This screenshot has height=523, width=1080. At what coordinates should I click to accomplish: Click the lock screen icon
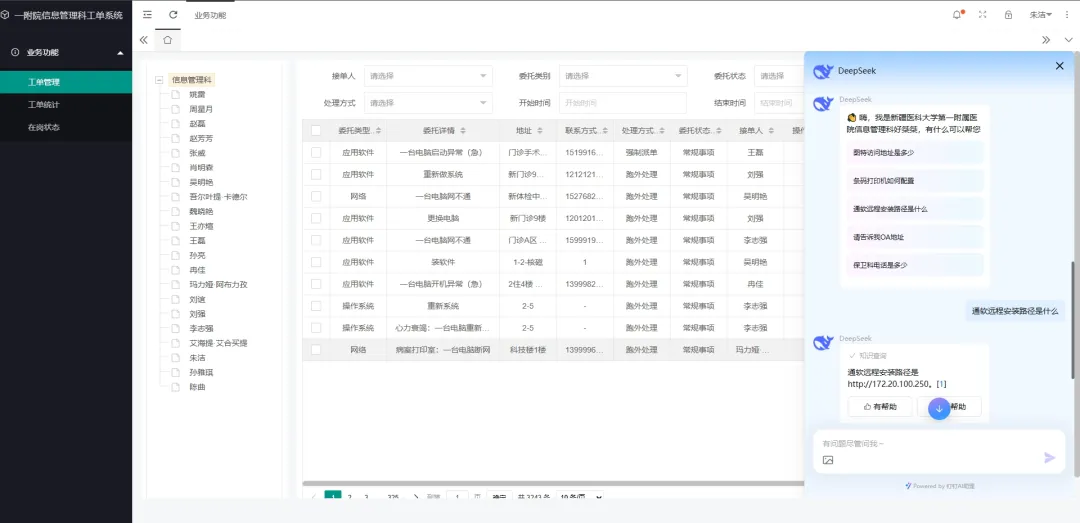pos(1008,15)
